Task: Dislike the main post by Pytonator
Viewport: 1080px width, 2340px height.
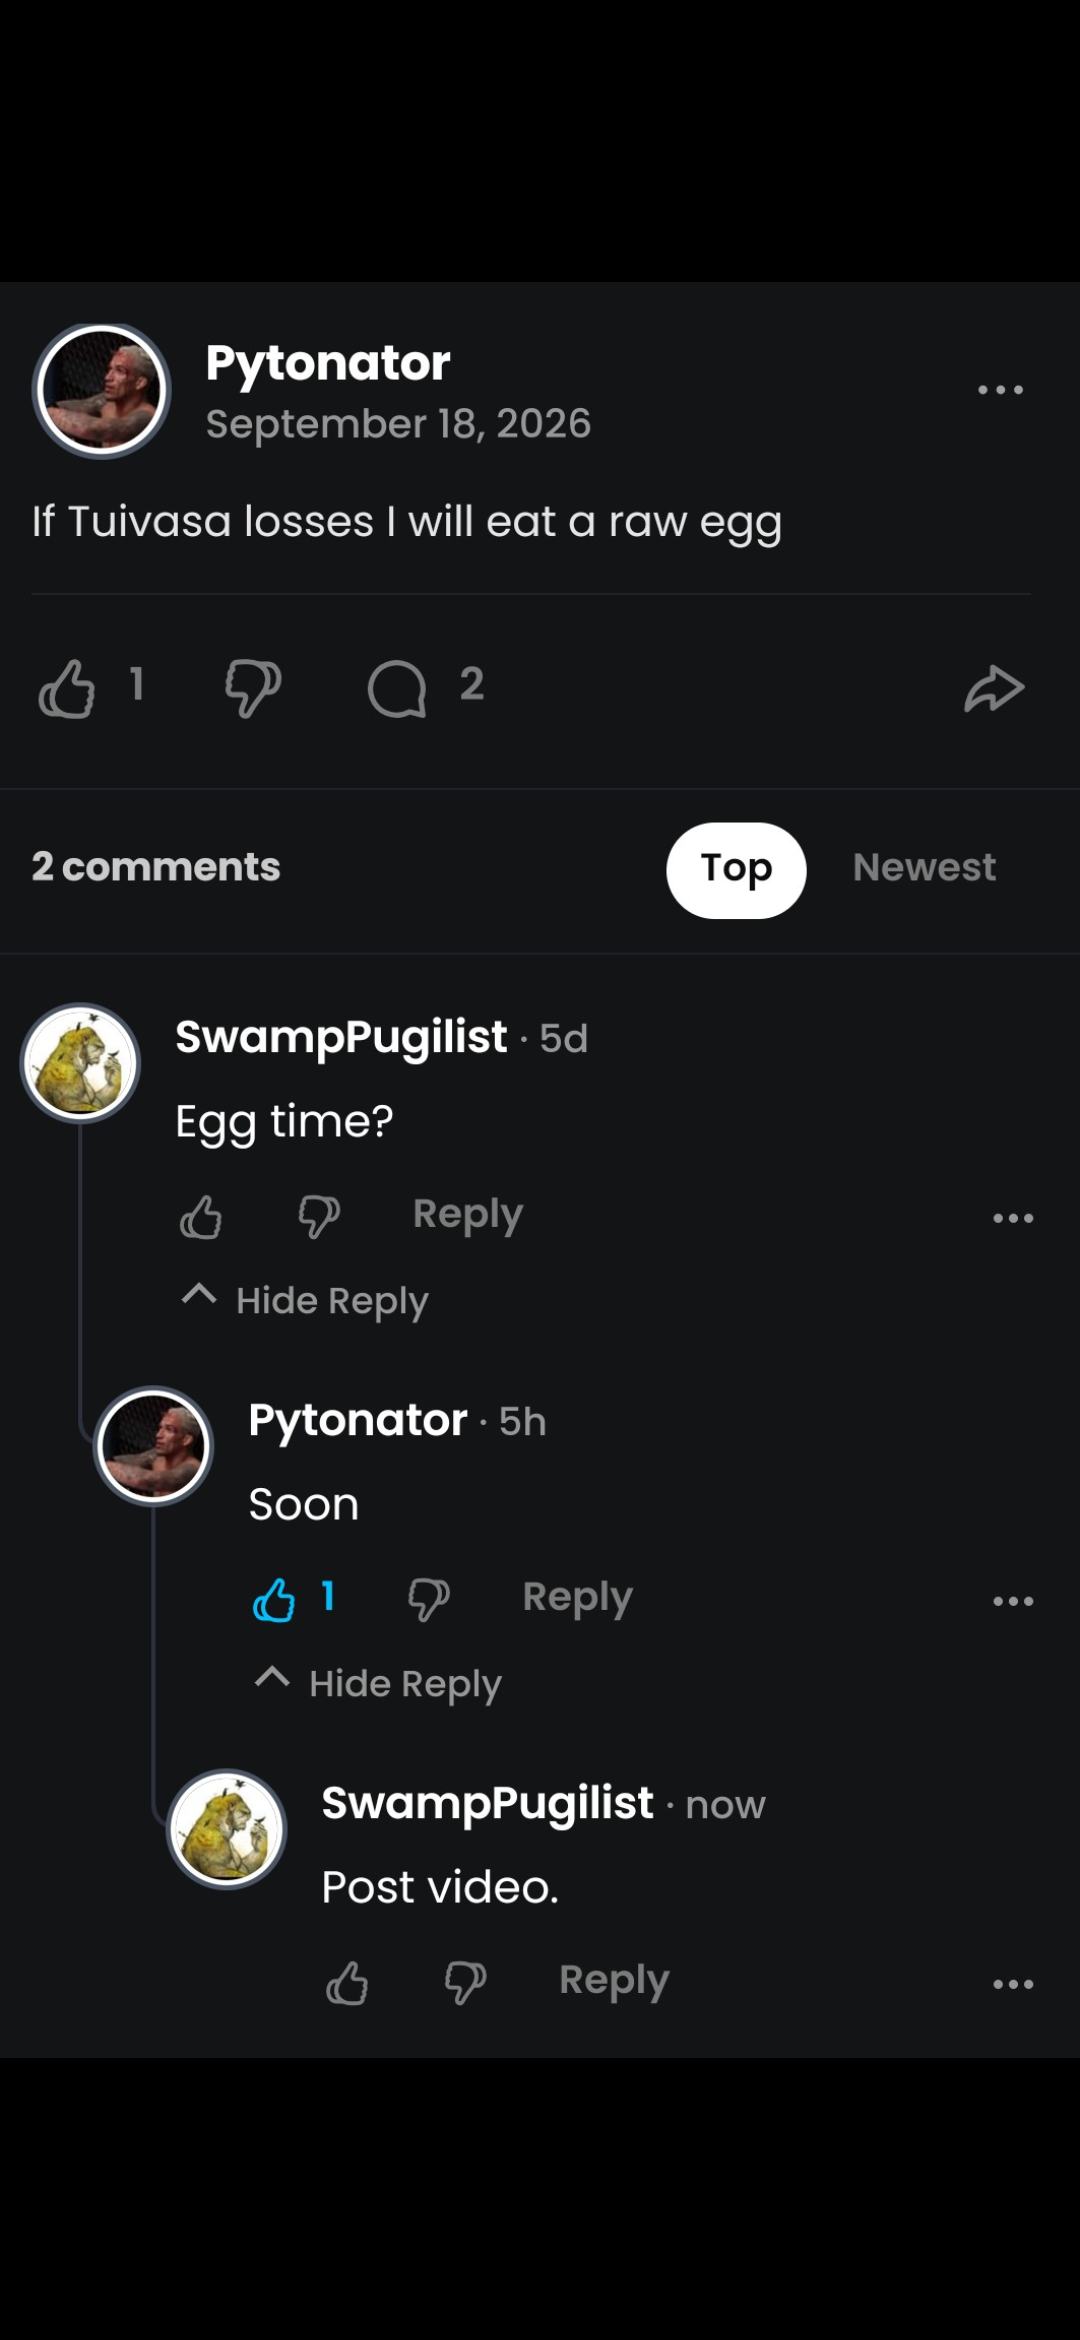Action: click(x=253, y=688)
